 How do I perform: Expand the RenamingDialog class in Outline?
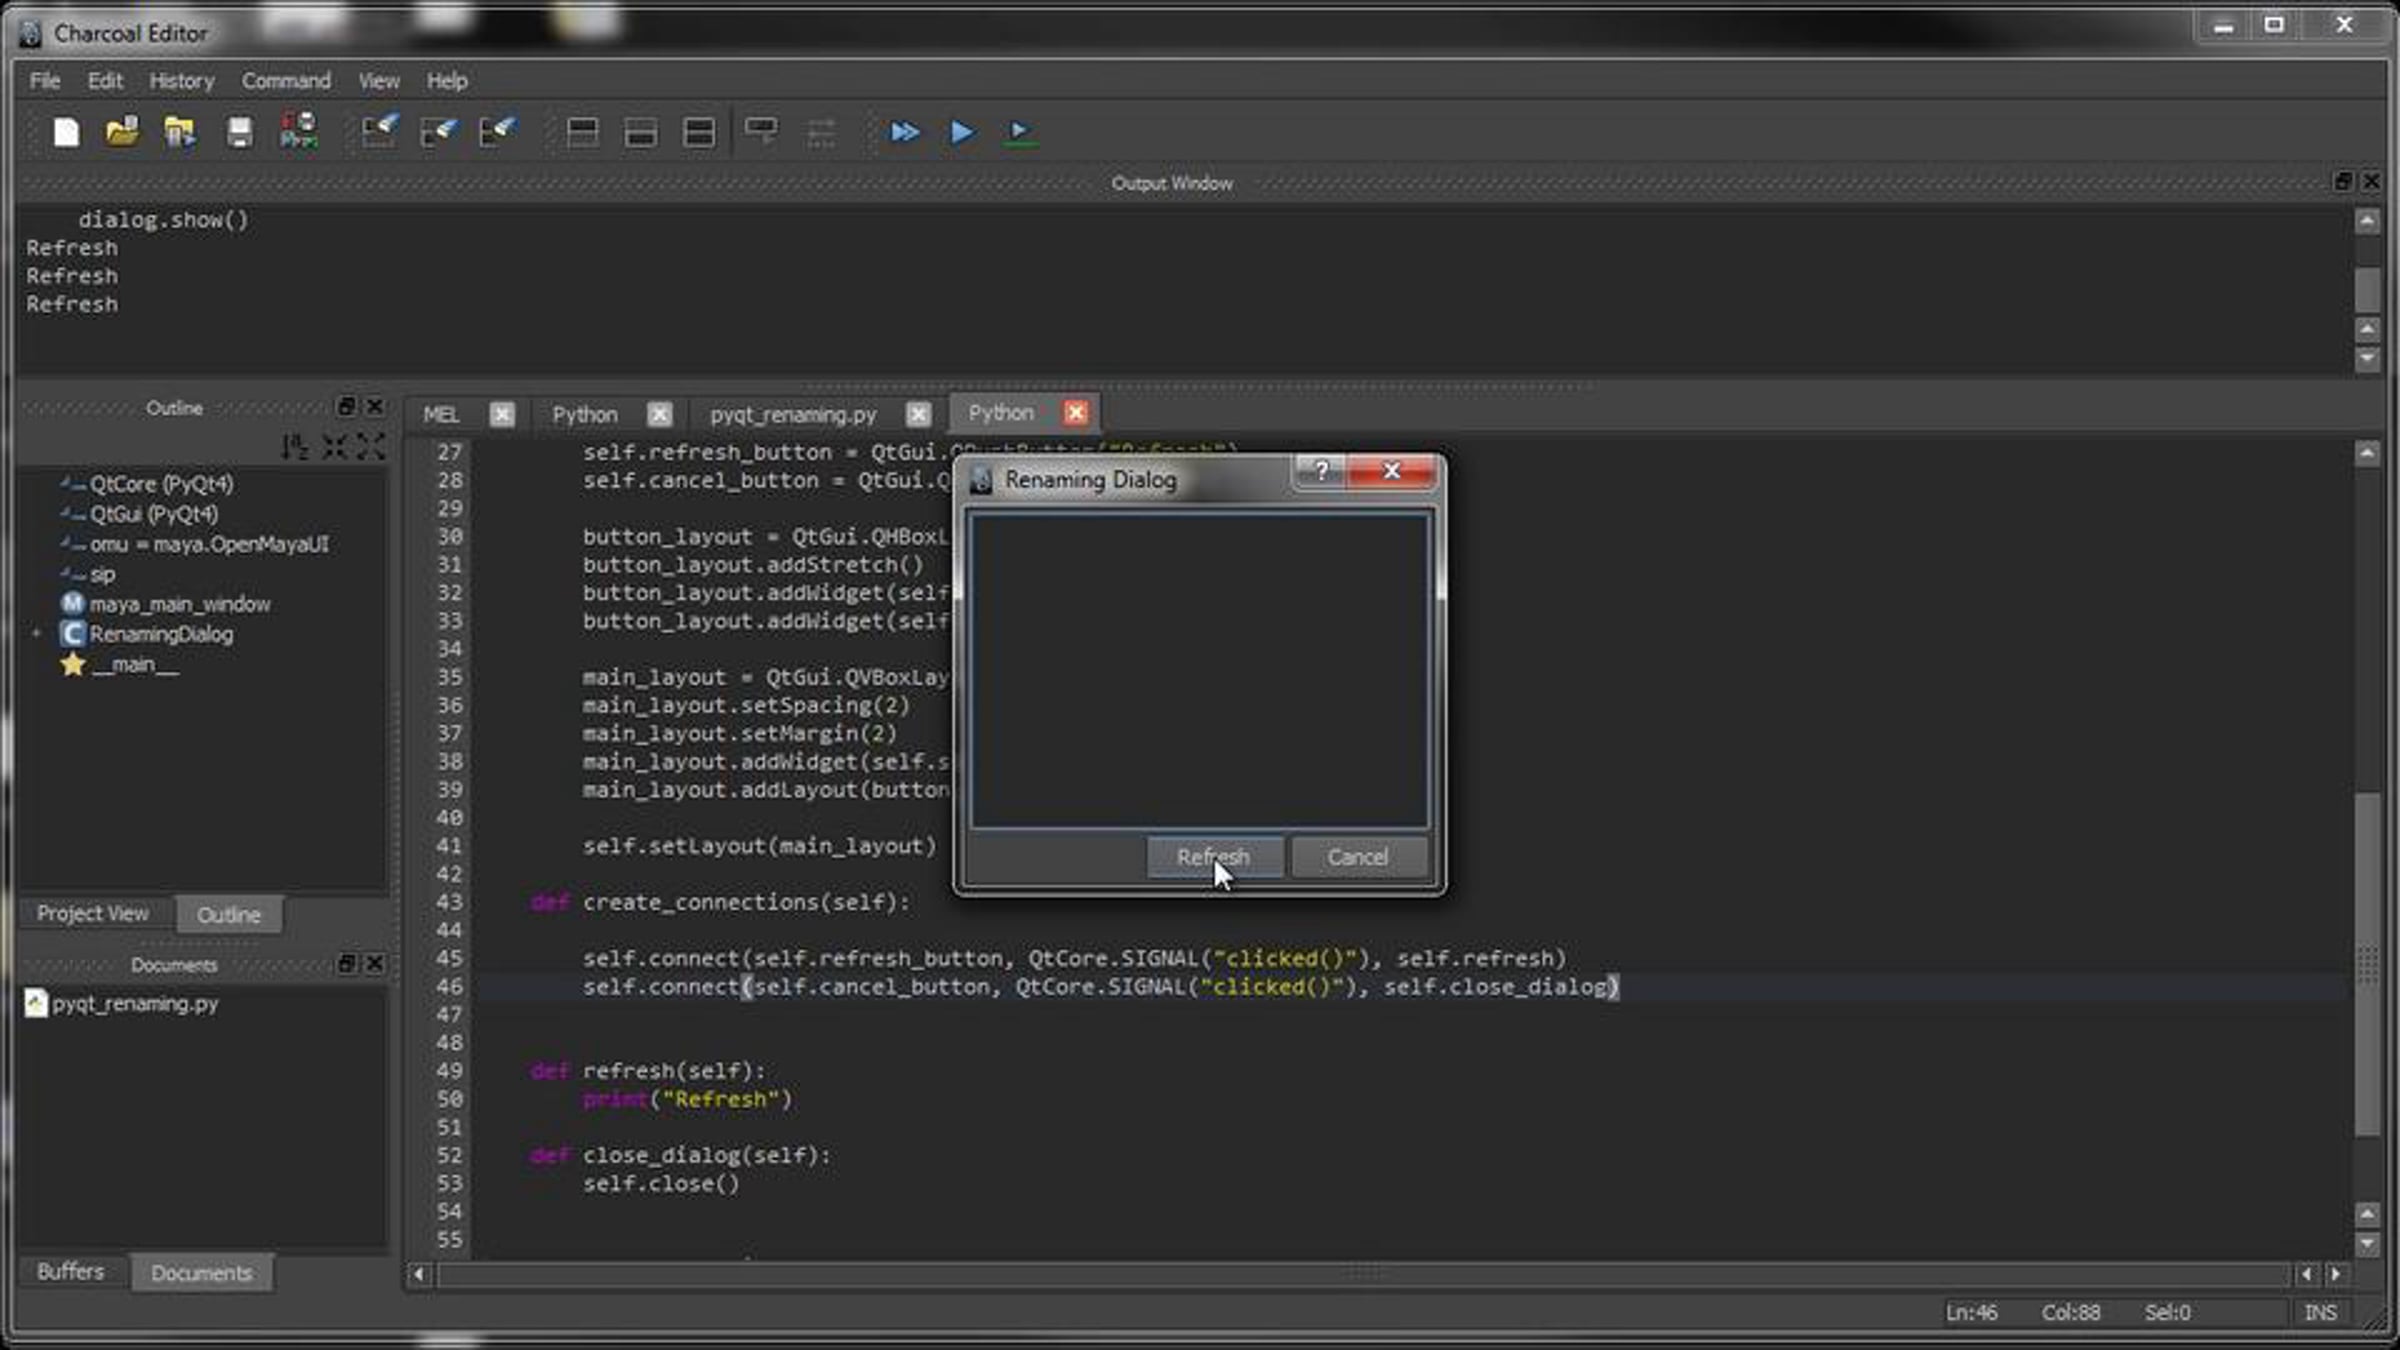(37, 634)
